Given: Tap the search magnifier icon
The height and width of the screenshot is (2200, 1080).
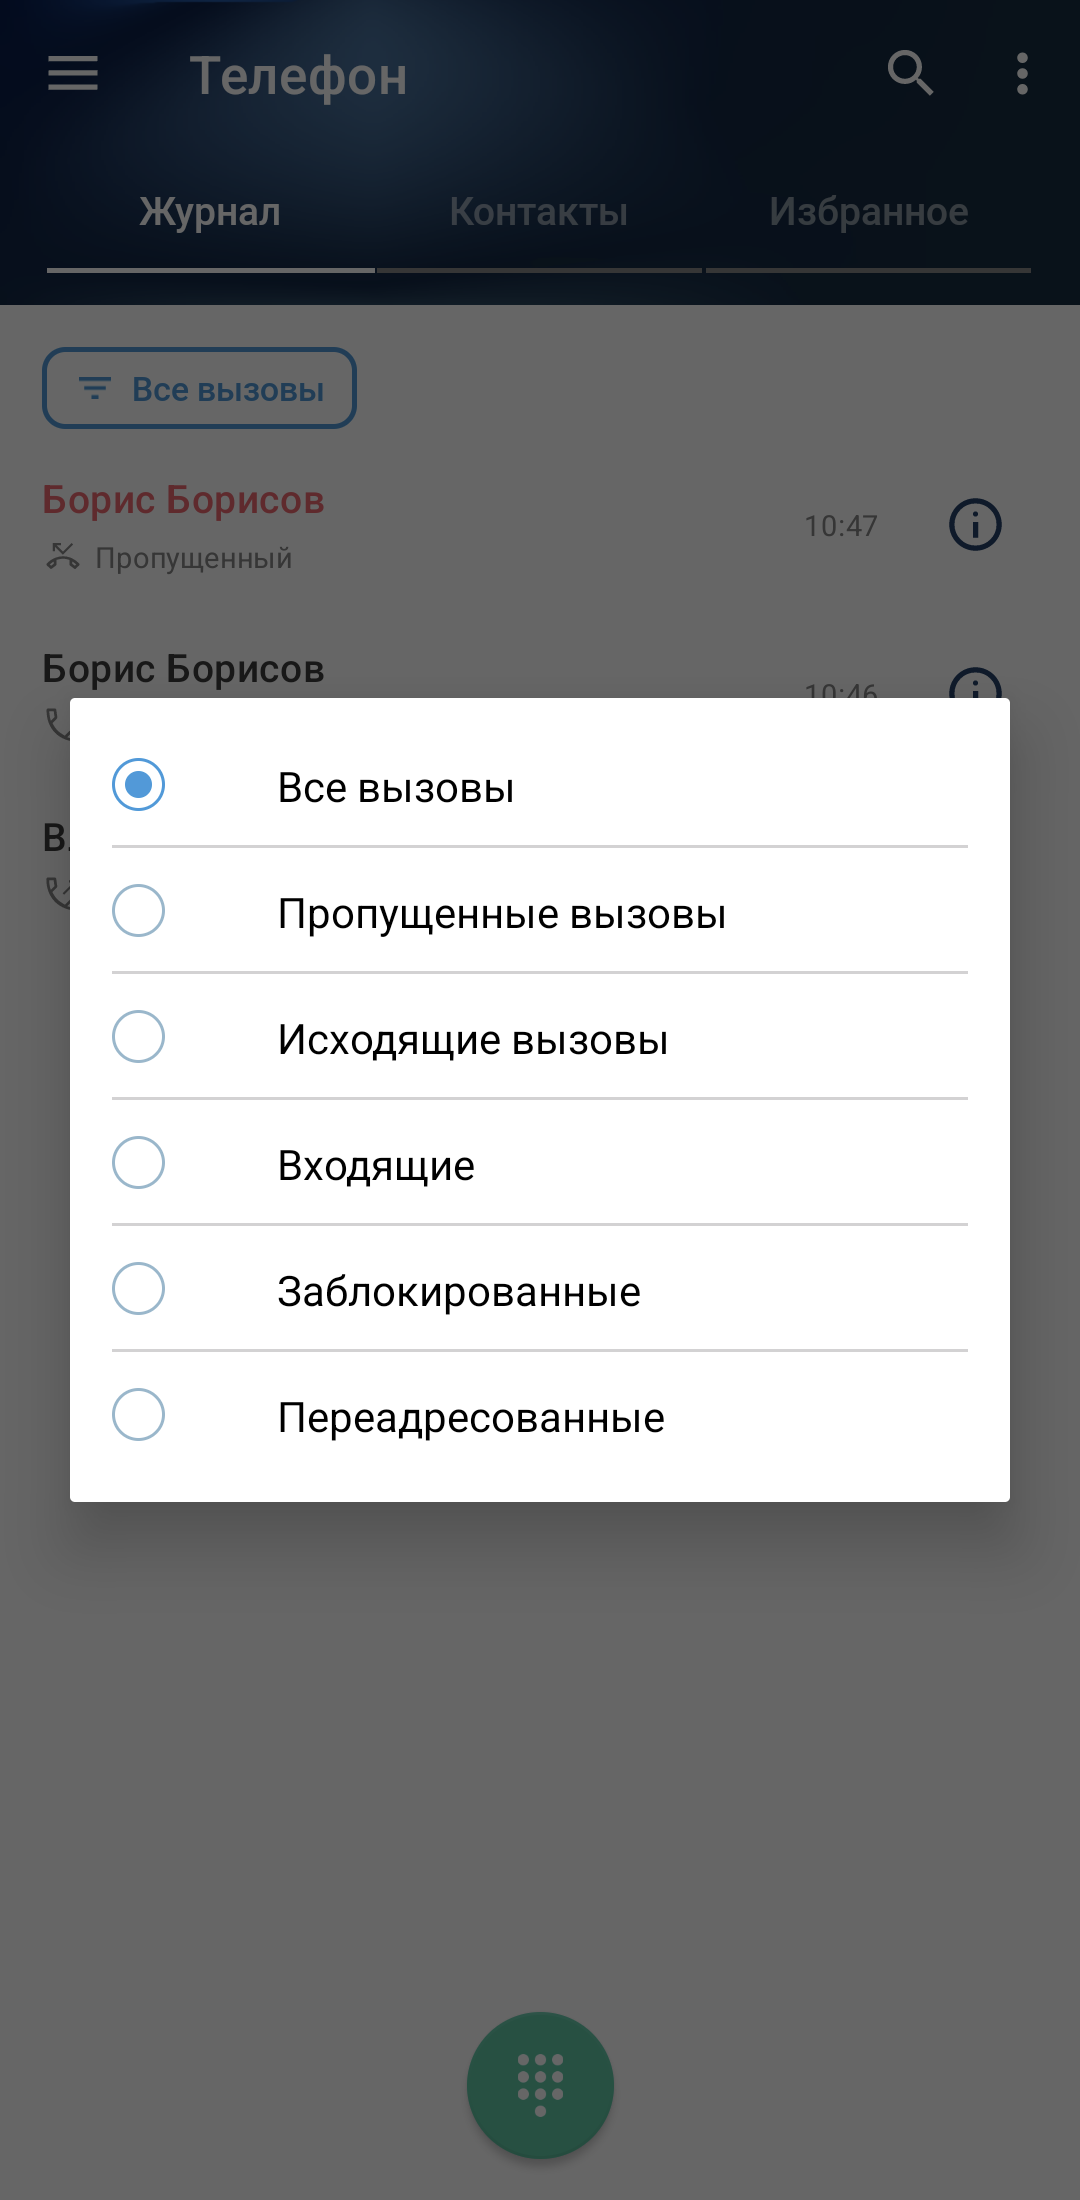Looking at the screenshot, I should pyautogui.click(x=910, y=74).
